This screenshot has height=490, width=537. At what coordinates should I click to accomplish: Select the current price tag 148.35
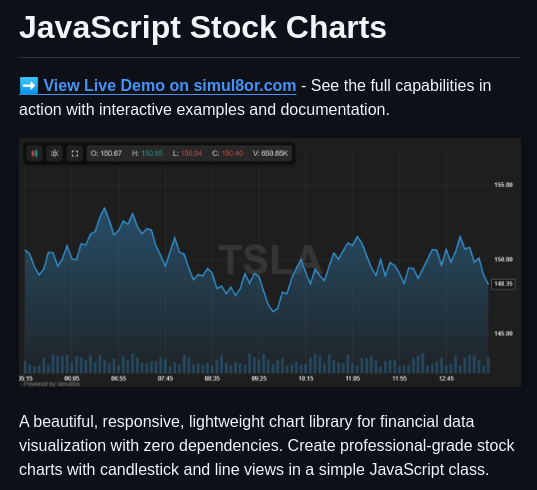pos(503,284)
